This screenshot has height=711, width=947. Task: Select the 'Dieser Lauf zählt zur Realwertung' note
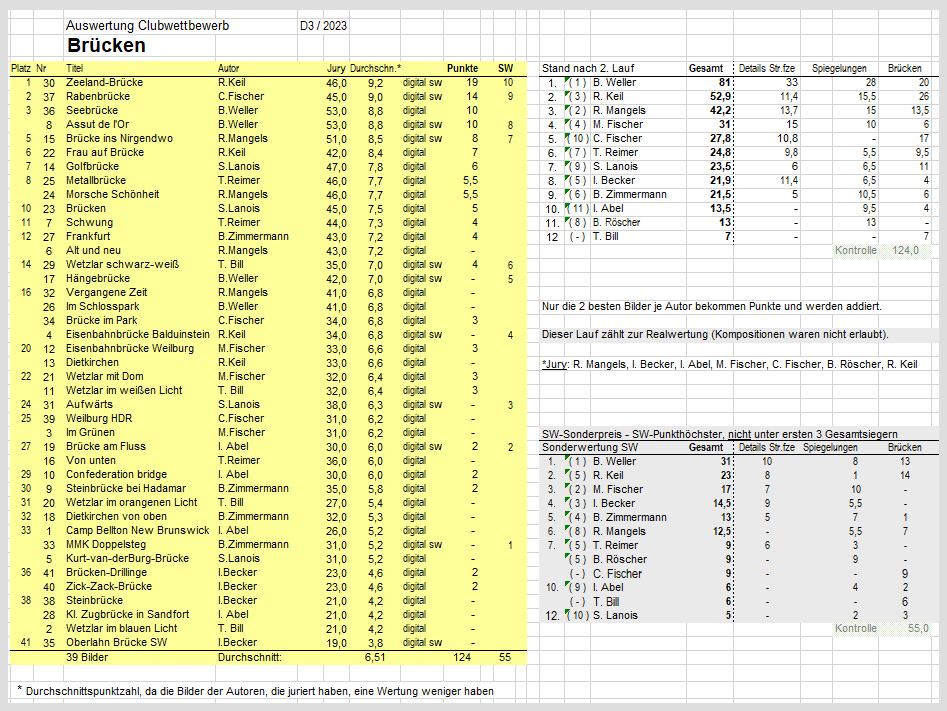(x=715, y=334)
